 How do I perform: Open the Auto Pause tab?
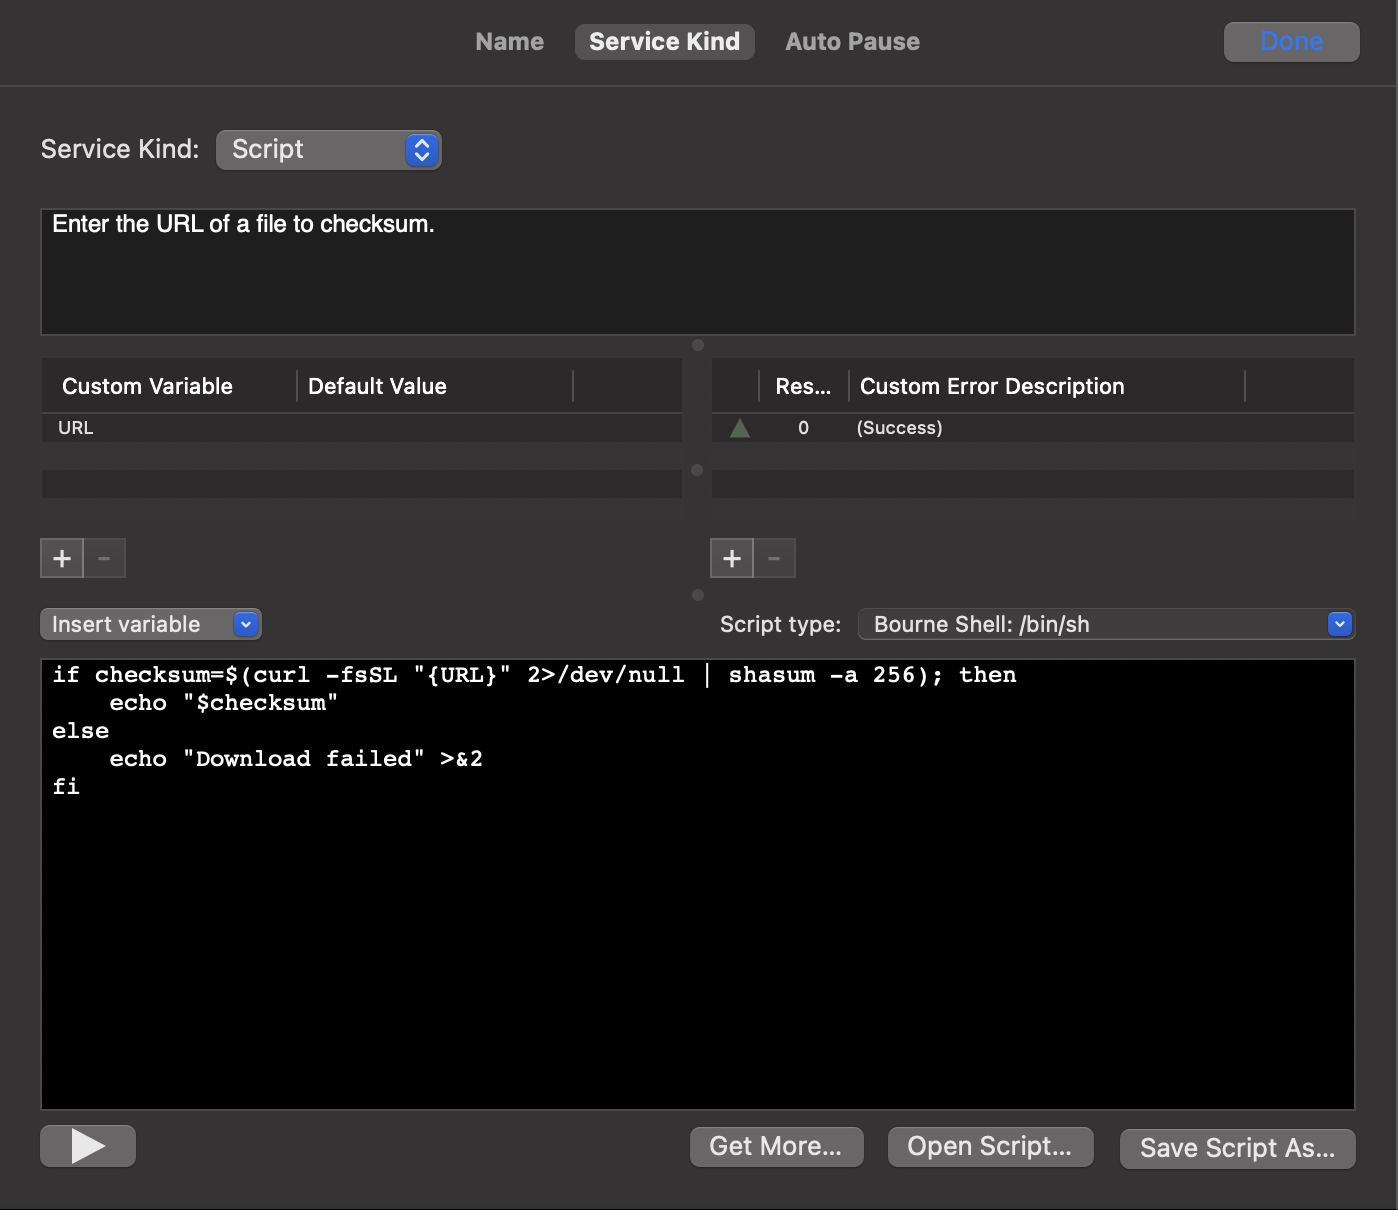pos(852,42)
